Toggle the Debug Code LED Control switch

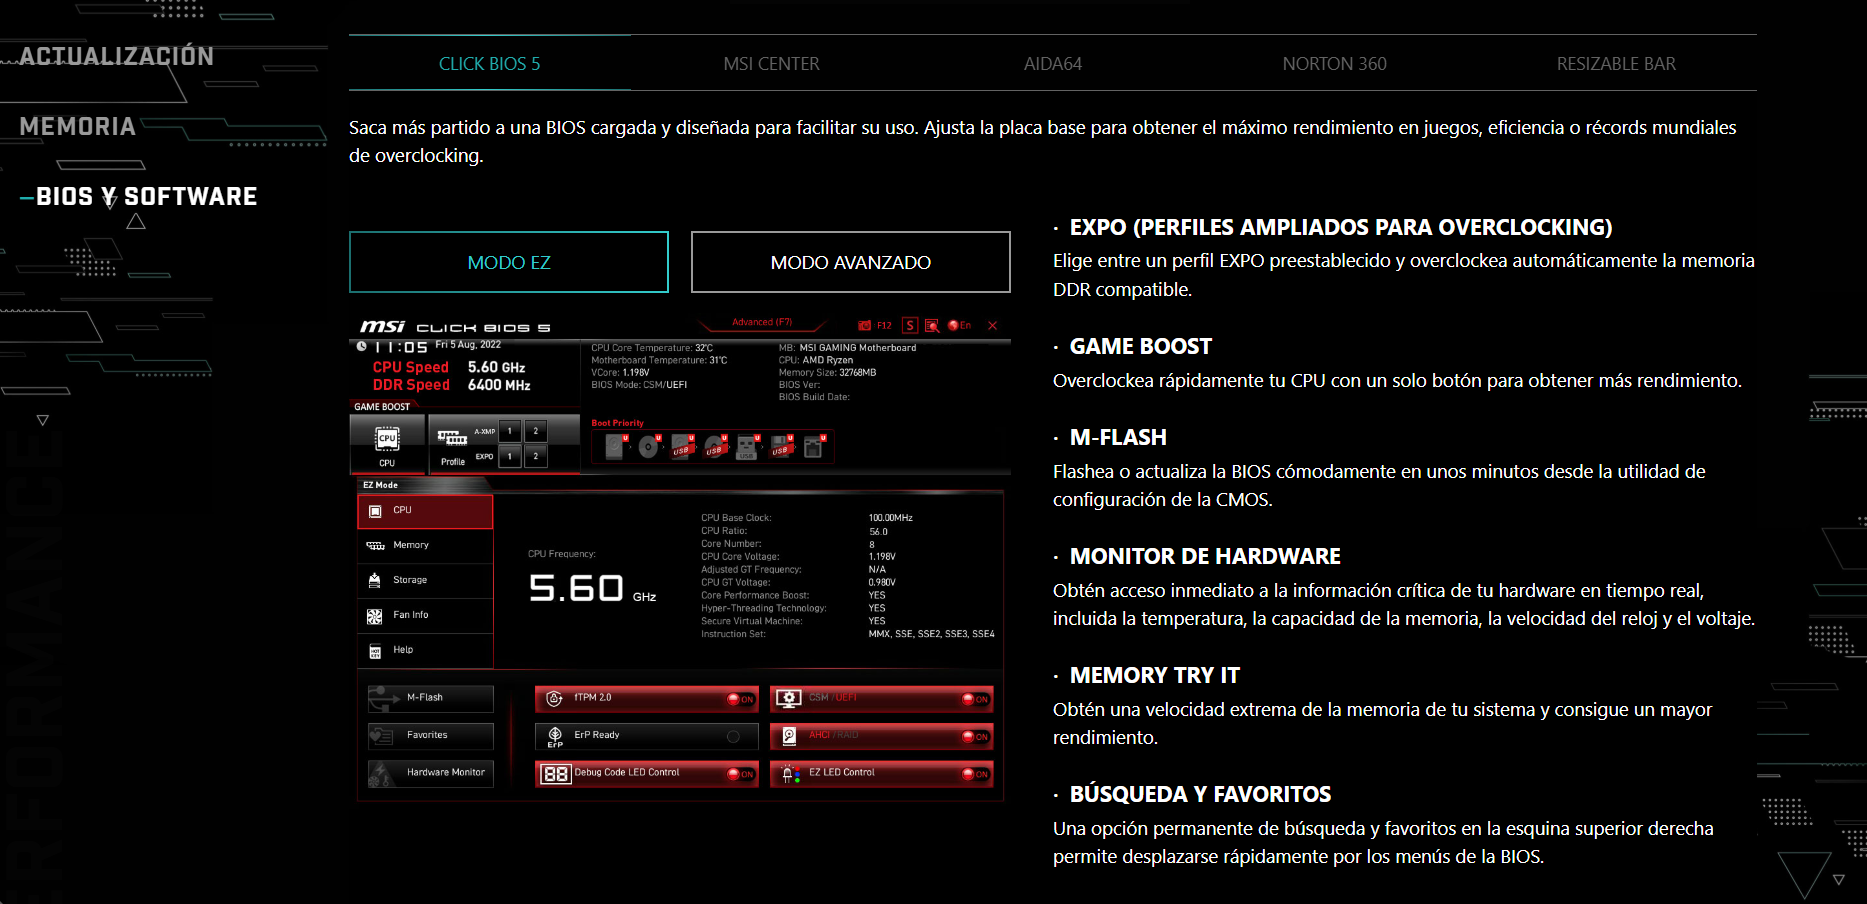click(739, 774)
